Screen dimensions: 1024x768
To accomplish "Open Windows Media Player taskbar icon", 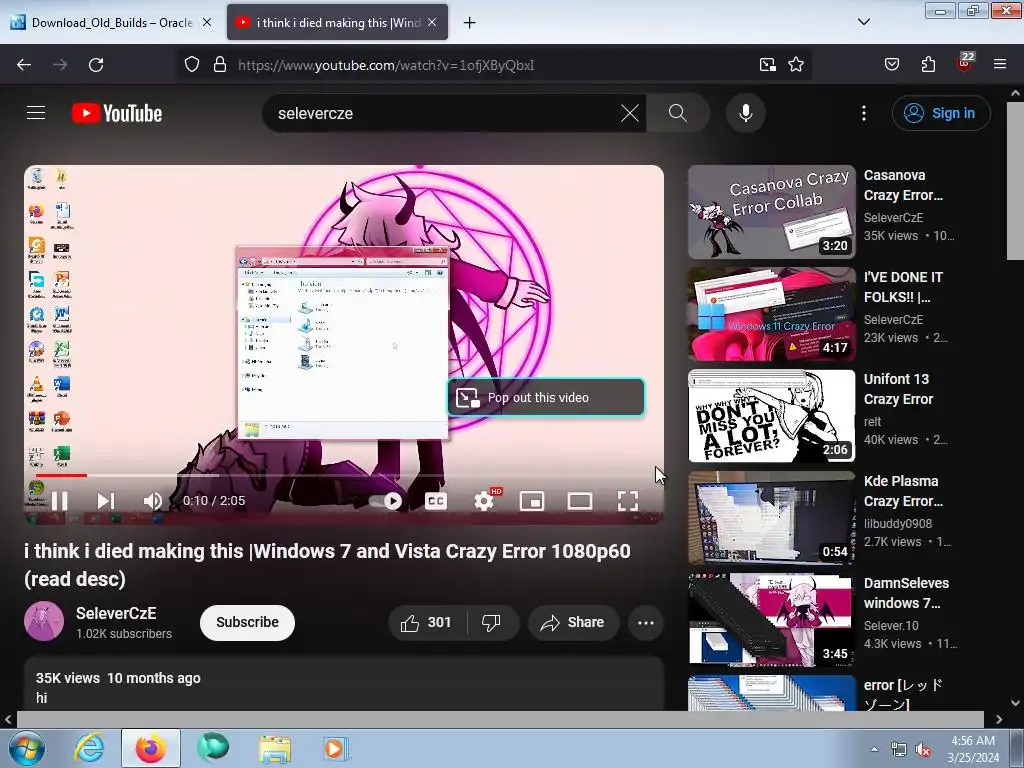I will pos(336,748).
